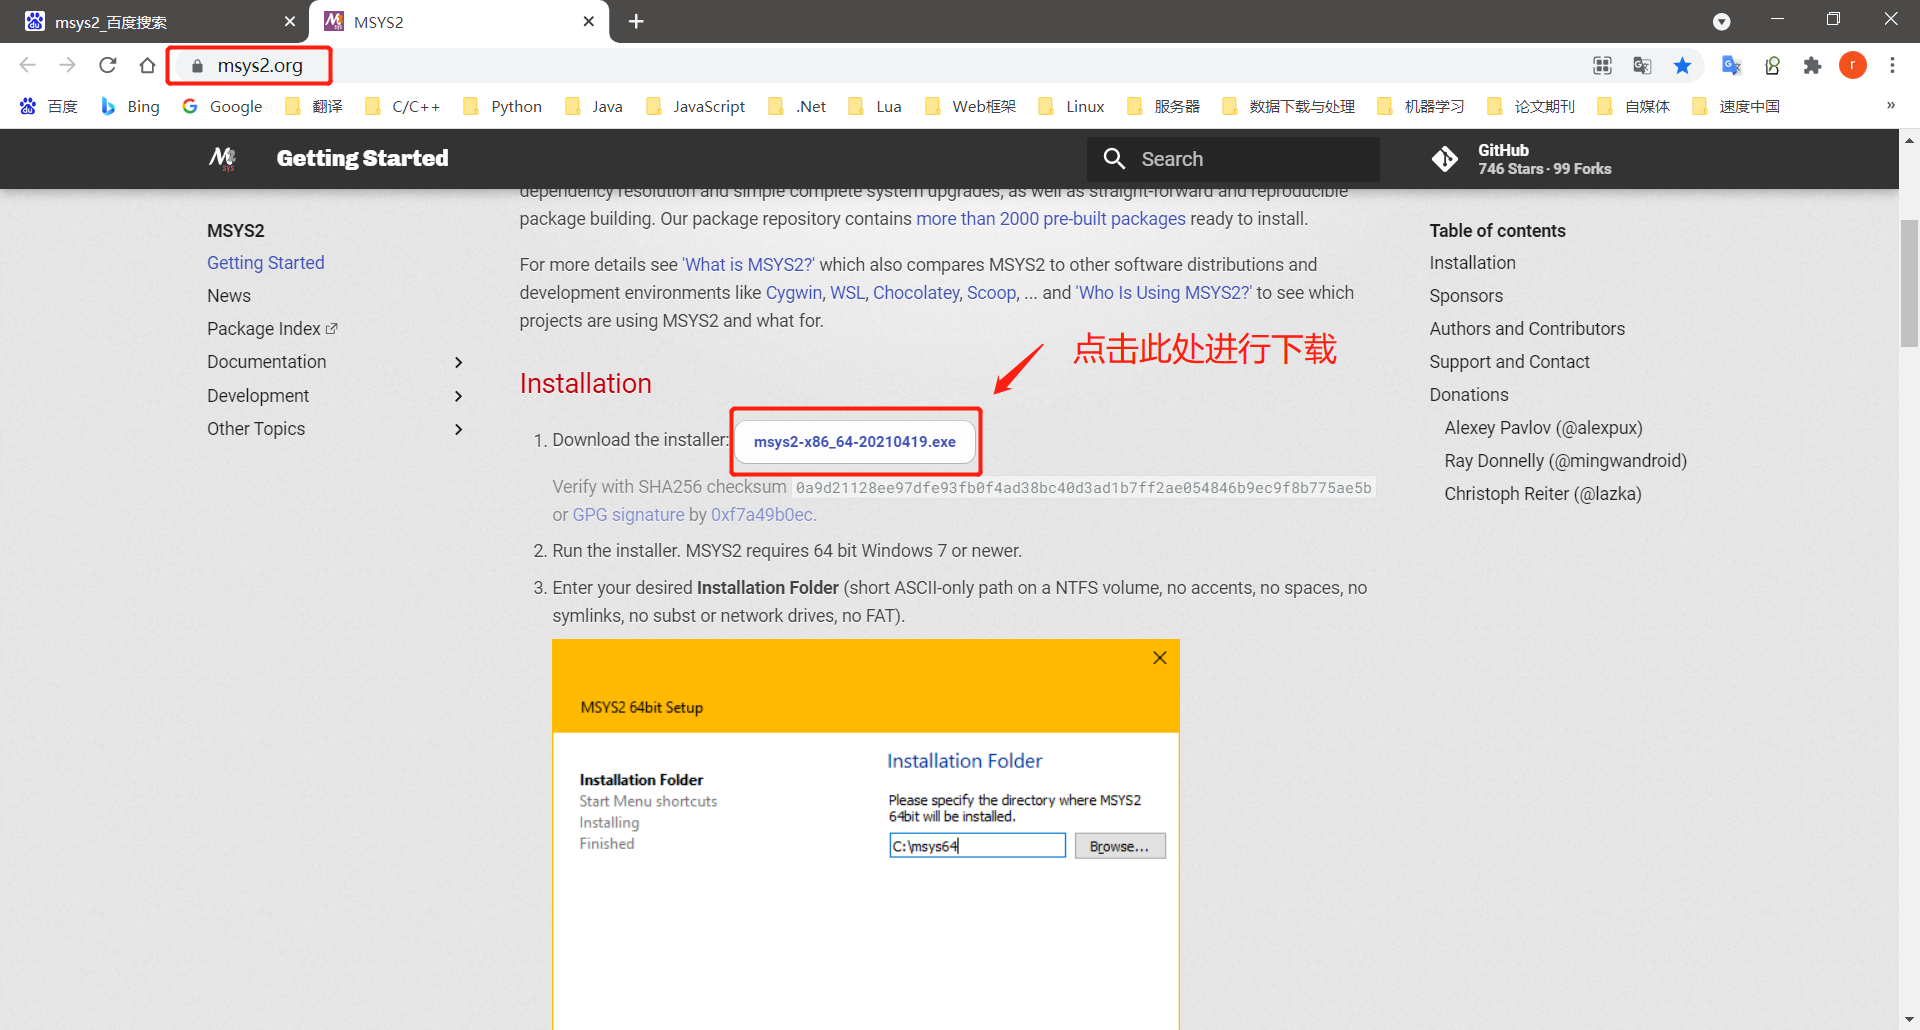Download msys2-x86_64-20210419.exe installer

coord(855,442)
